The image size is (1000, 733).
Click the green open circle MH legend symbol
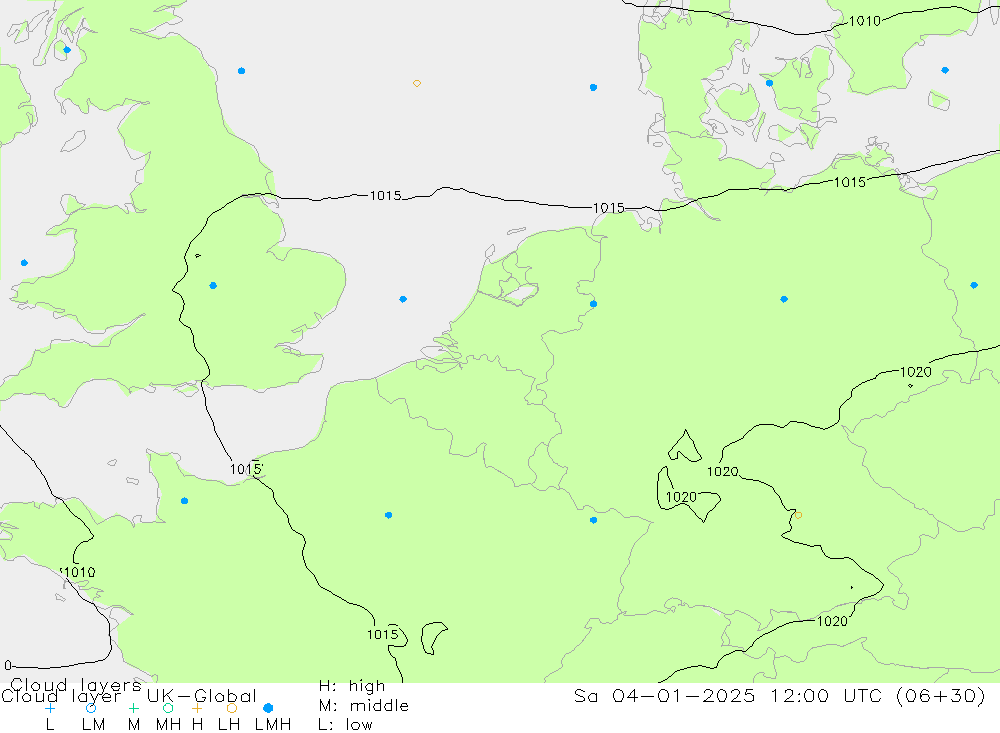tap(168, 708)
